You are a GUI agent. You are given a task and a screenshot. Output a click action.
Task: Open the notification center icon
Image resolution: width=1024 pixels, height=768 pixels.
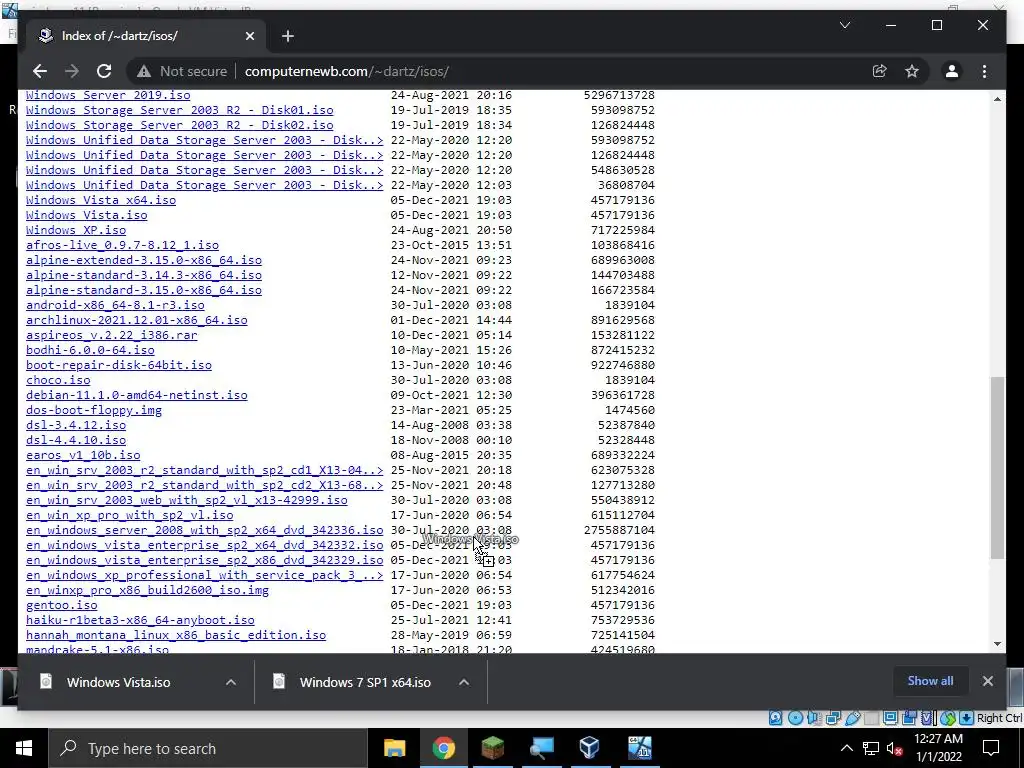991,748
